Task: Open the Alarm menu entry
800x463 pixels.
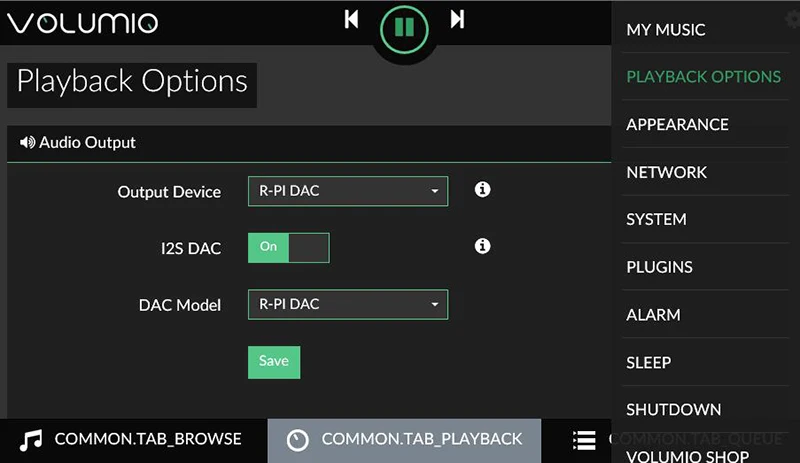Action: pyautogui.click(x=653, y=315)
